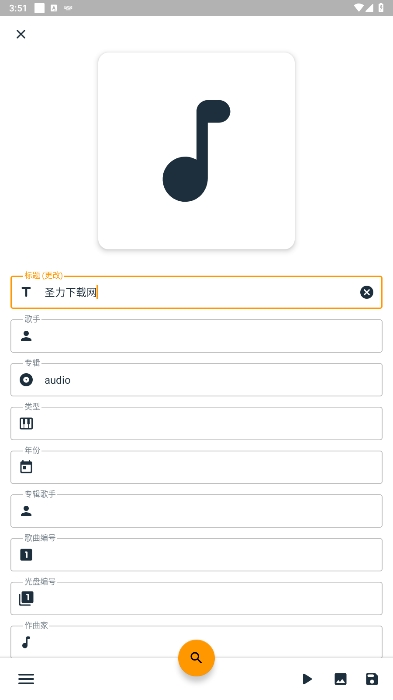Select the genre (类型) field
Screen dimensions: 393x700
tap(196, 424)
